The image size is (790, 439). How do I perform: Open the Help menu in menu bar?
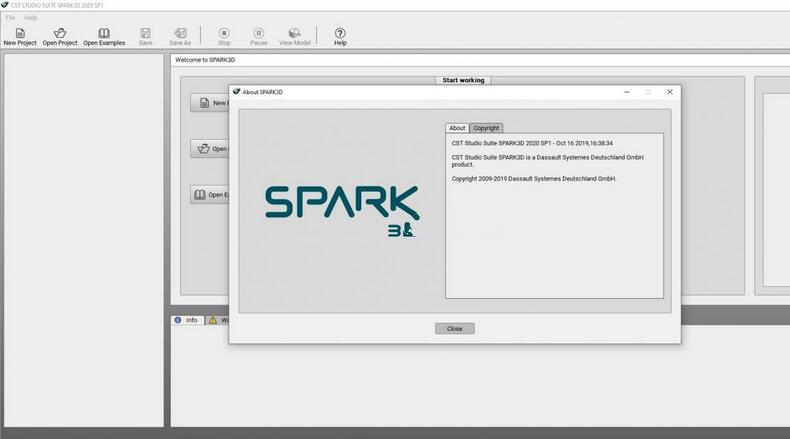(31, 18)
